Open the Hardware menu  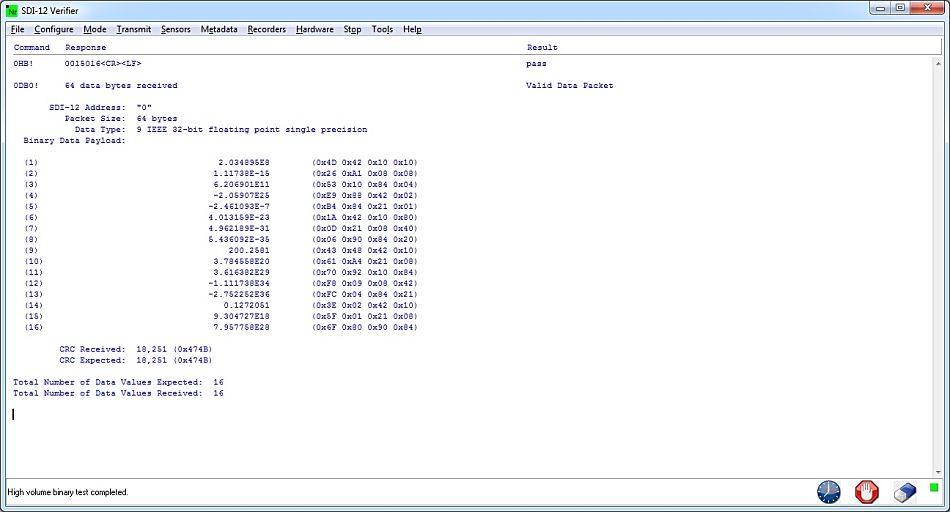click(314, 29)
